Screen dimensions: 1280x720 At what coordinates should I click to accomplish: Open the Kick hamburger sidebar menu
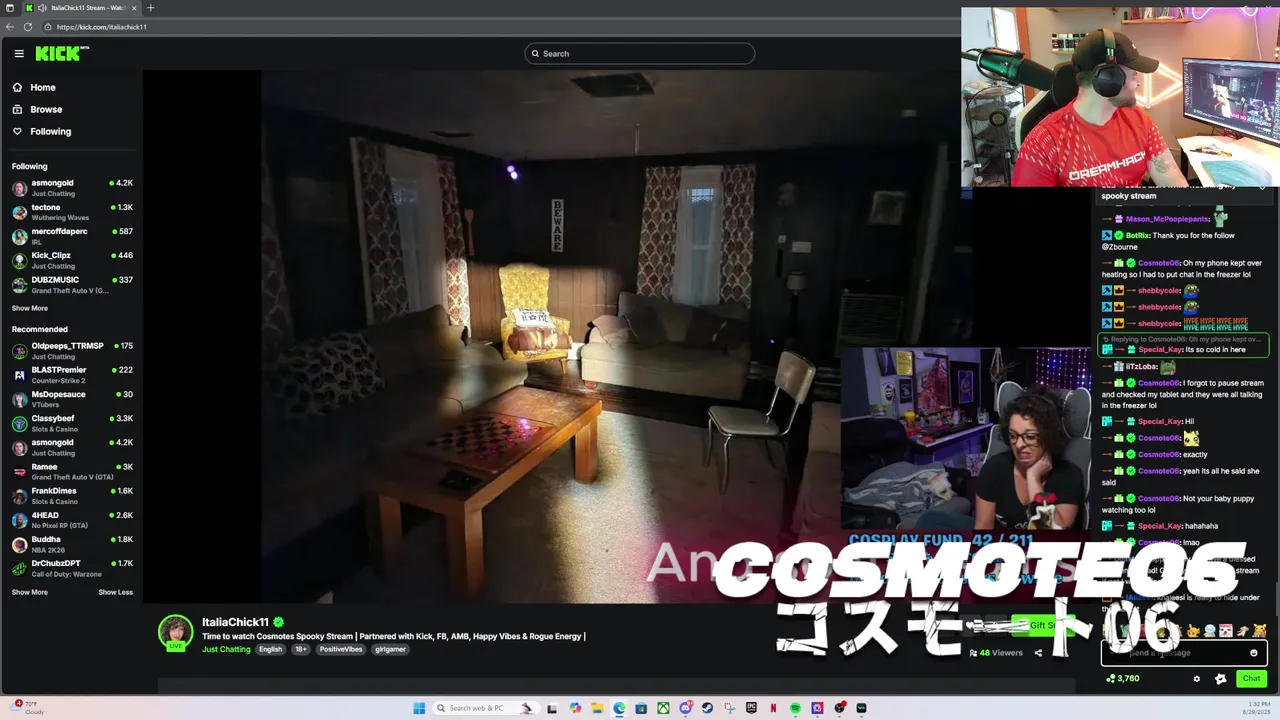[18, 54]
